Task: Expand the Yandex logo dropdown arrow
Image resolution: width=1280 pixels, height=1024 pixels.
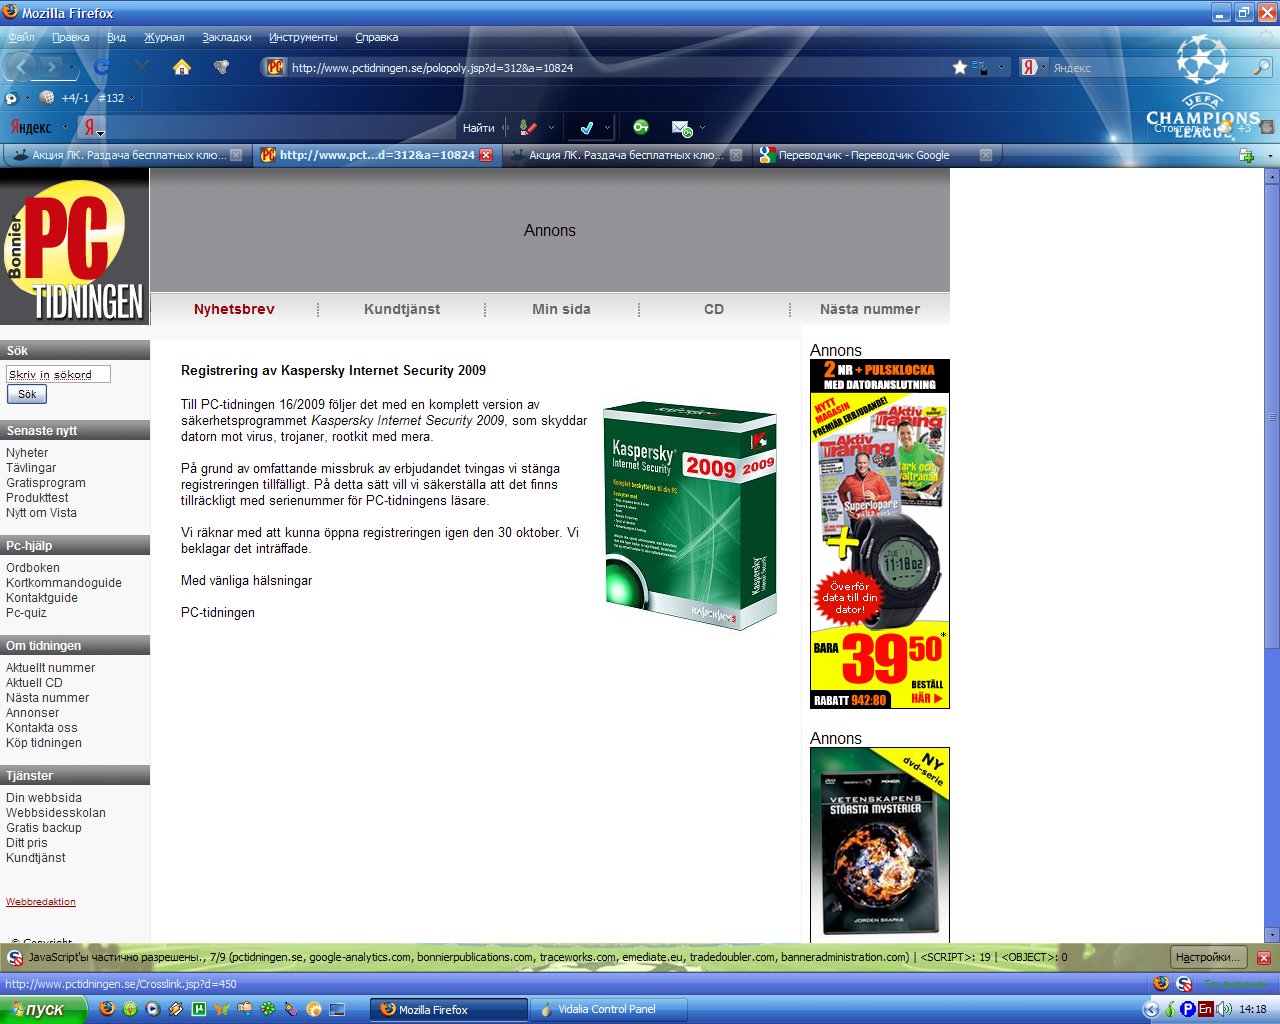Action: click(x=64, y=127)
